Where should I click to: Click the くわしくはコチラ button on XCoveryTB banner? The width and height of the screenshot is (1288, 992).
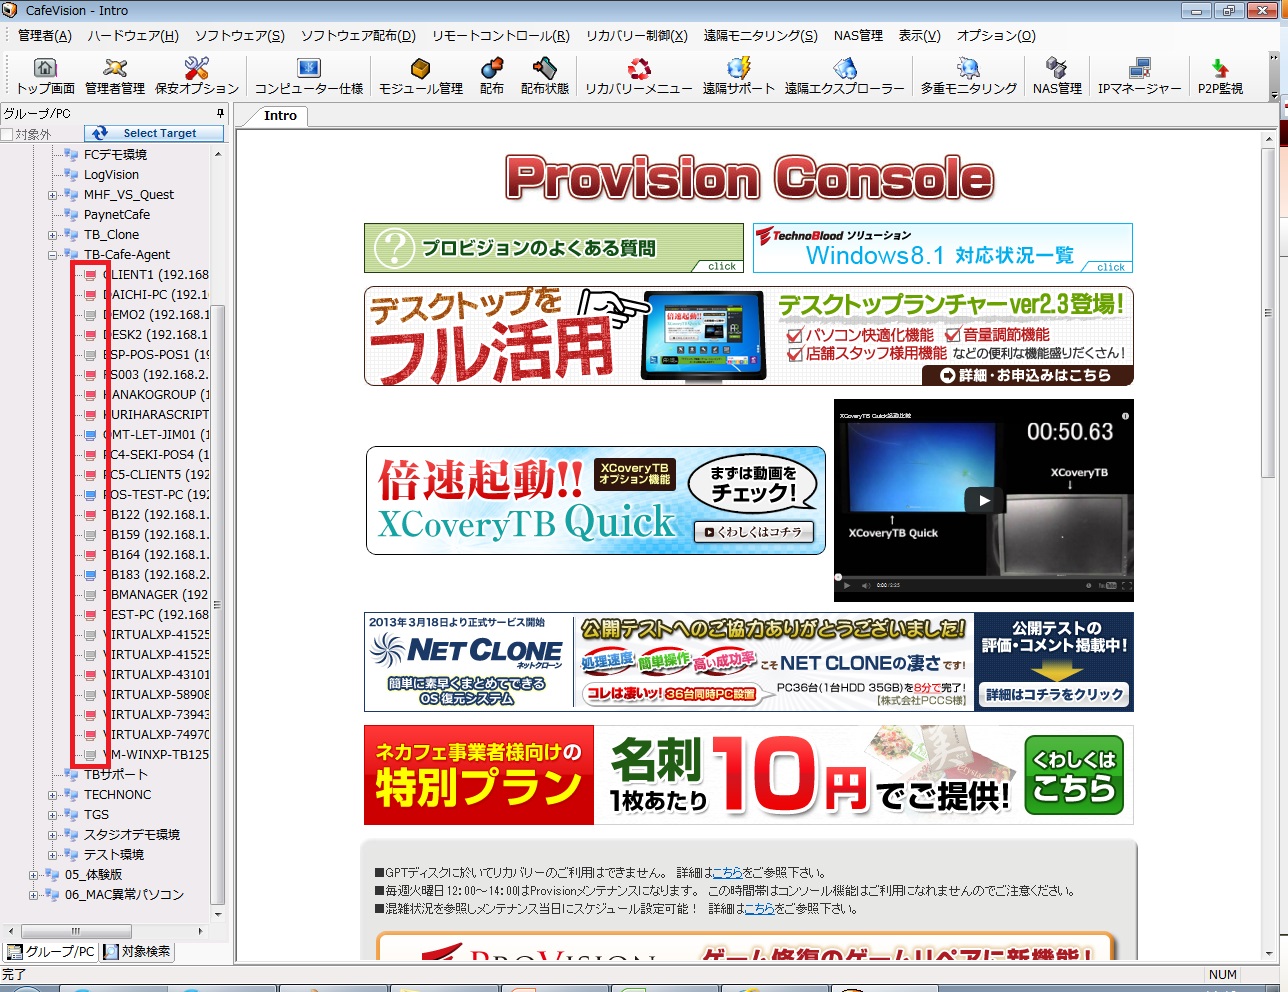click(x=754, y=532)
